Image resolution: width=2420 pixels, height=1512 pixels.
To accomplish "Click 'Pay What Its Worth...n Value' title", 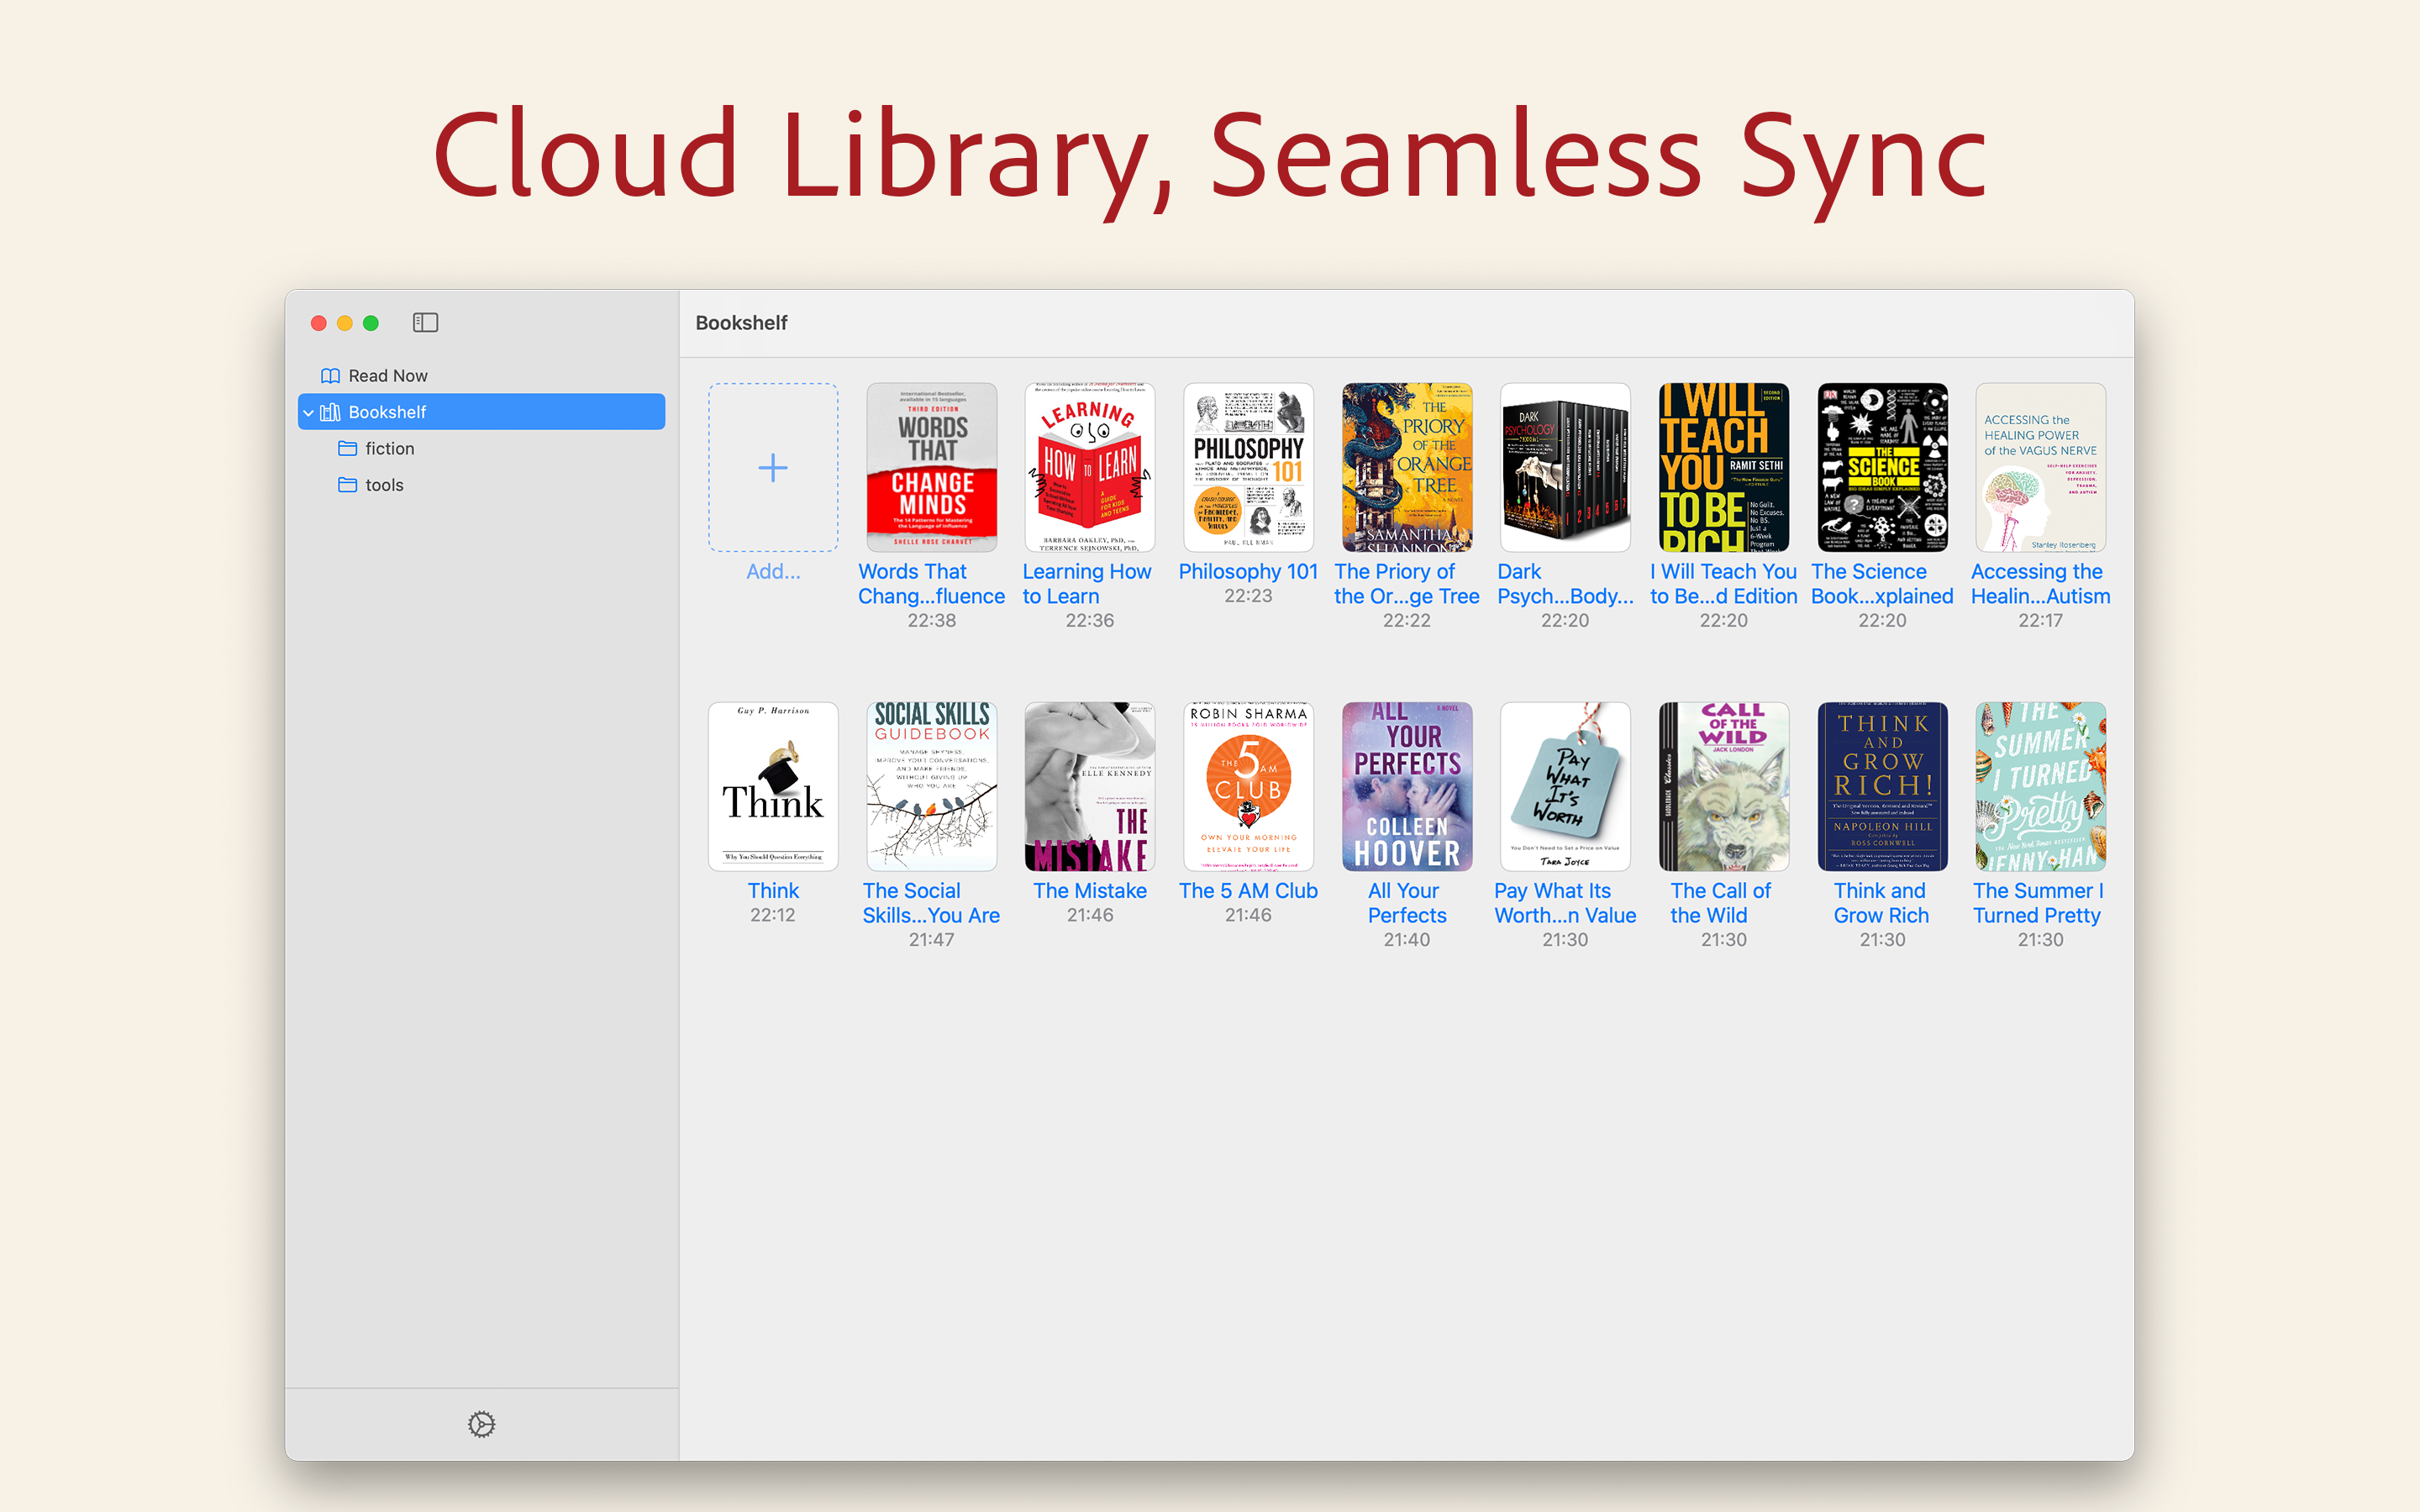I will [1565, 903].
